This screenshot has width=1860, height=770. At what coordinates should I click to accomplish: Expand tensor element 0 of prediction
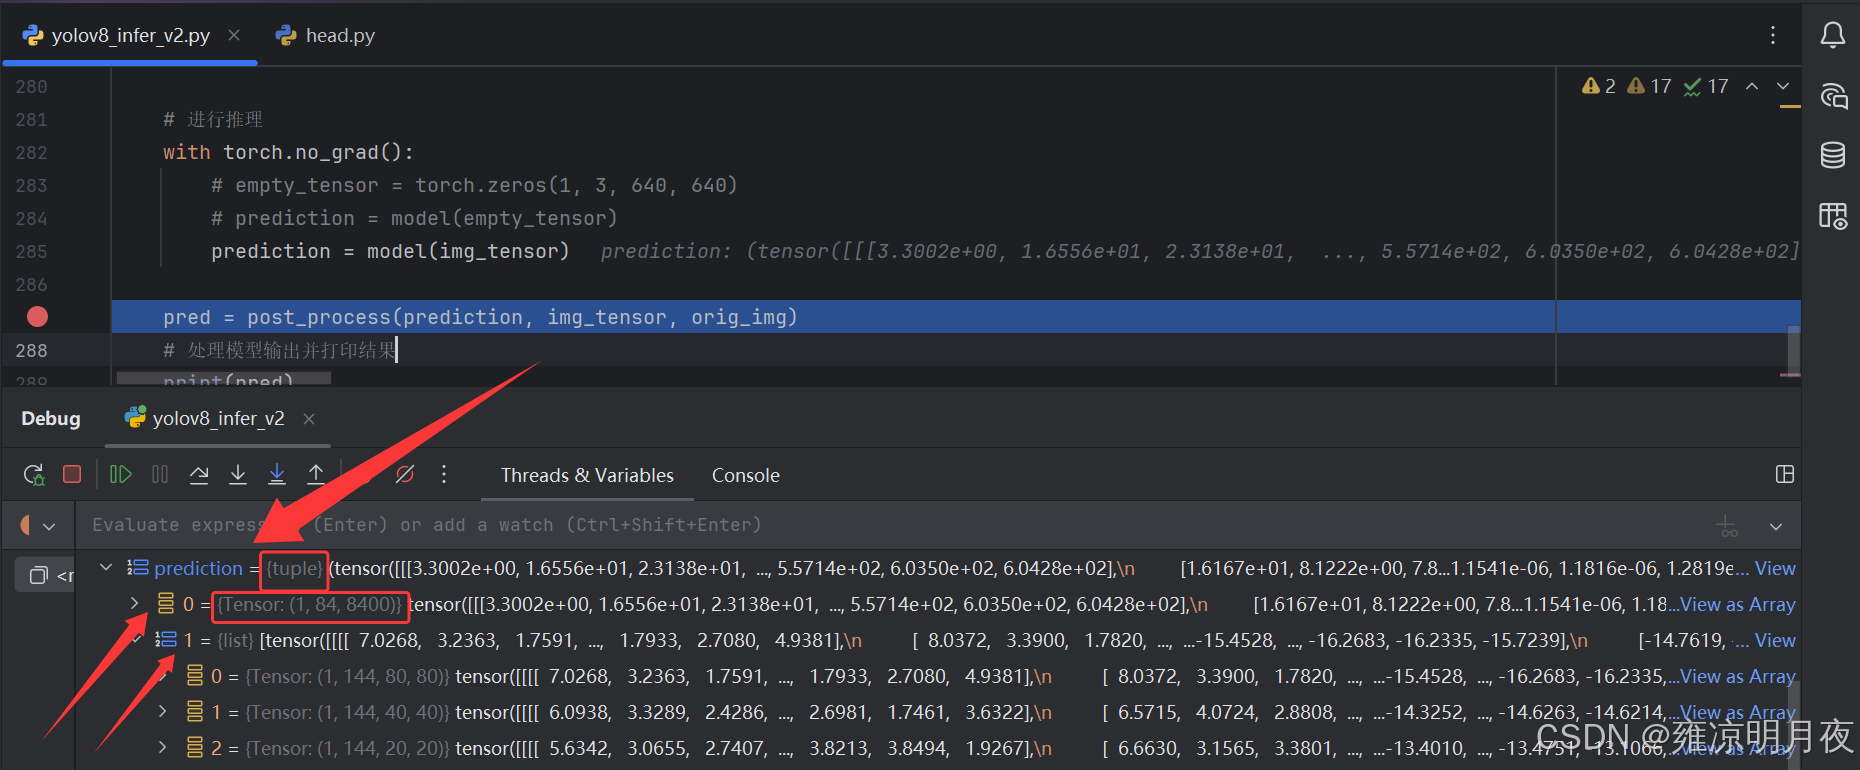pos(134,603)
